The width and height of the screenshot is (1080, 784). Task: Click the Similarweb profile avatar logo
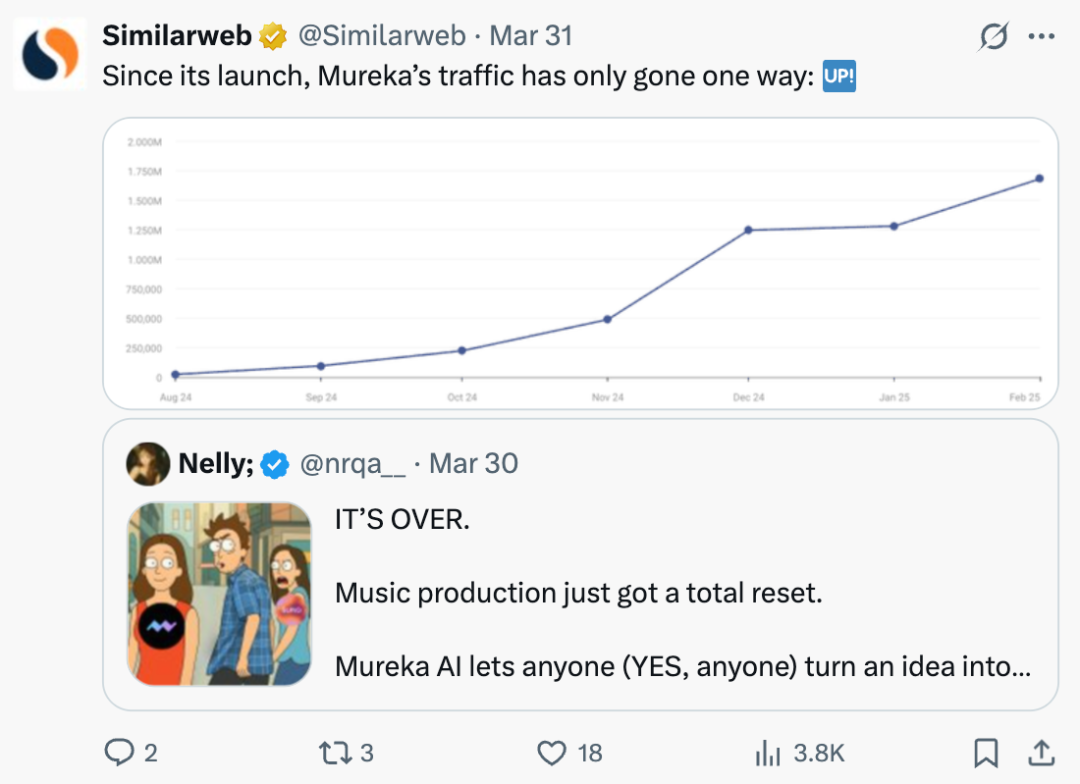(50, 53)
